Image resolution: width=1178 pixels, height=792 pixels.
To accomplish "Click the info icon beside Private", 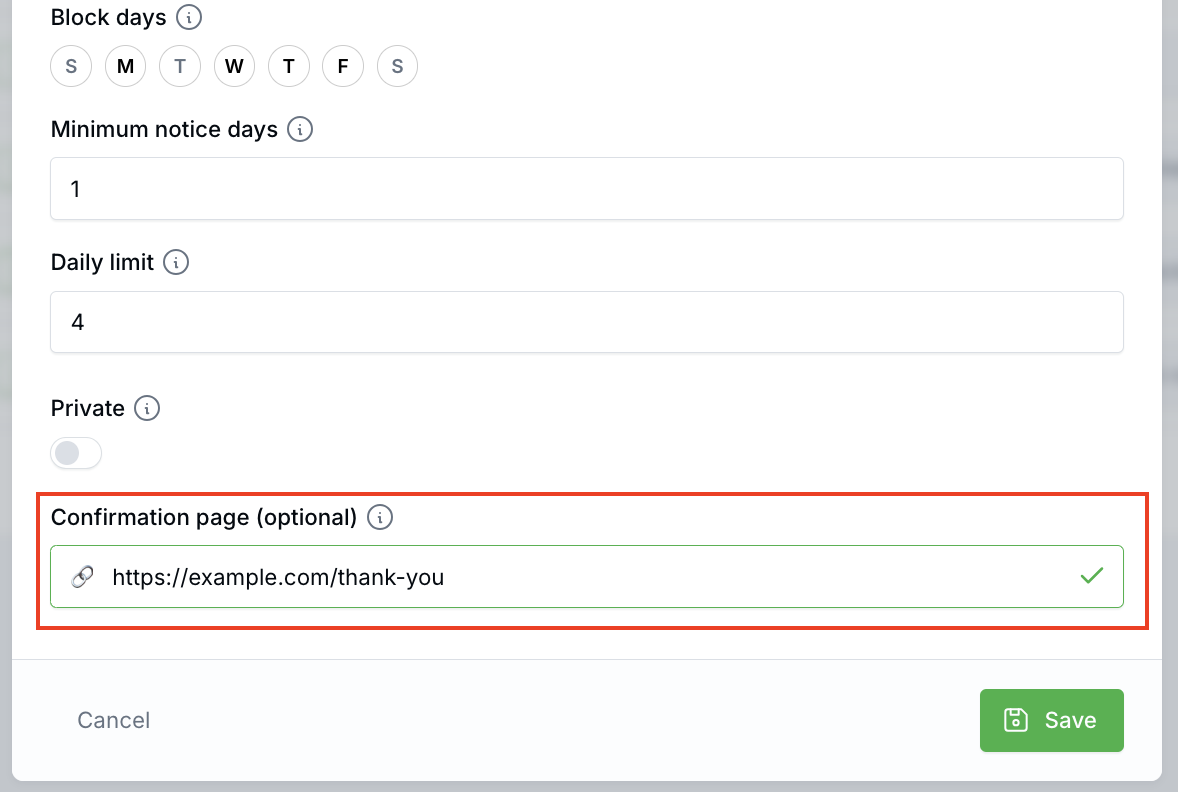I will [147, 409].
